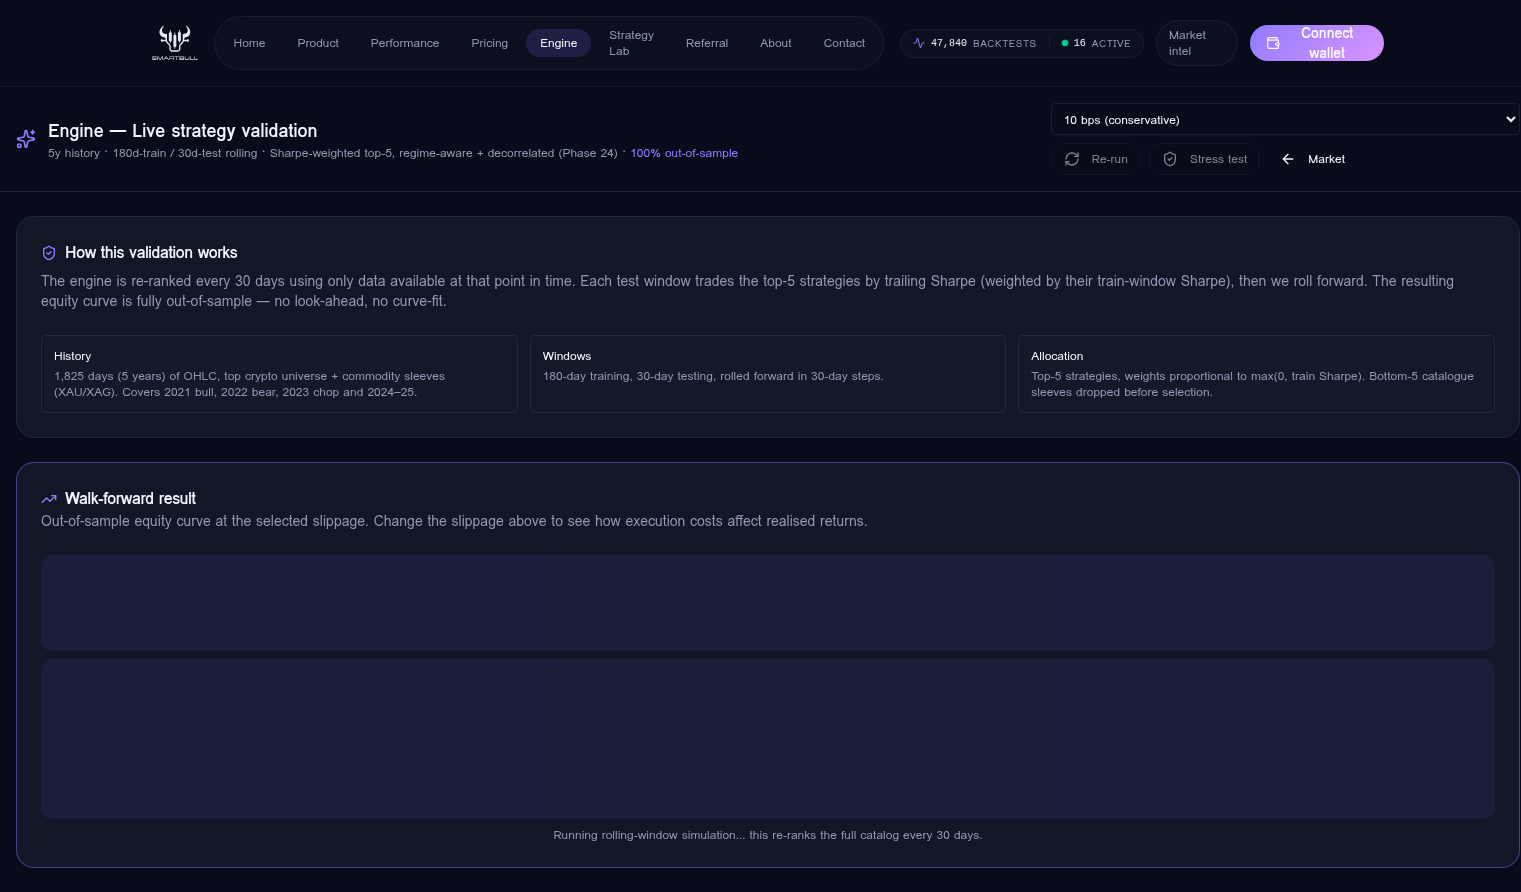Go to the About page

[776, 43]
